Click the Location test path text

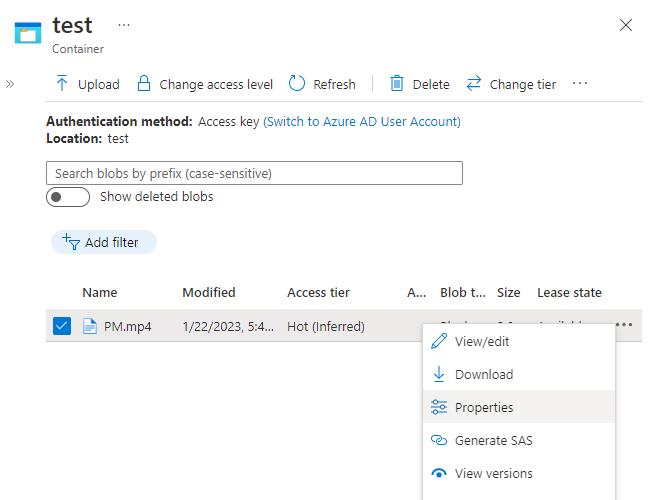point(118,138)
